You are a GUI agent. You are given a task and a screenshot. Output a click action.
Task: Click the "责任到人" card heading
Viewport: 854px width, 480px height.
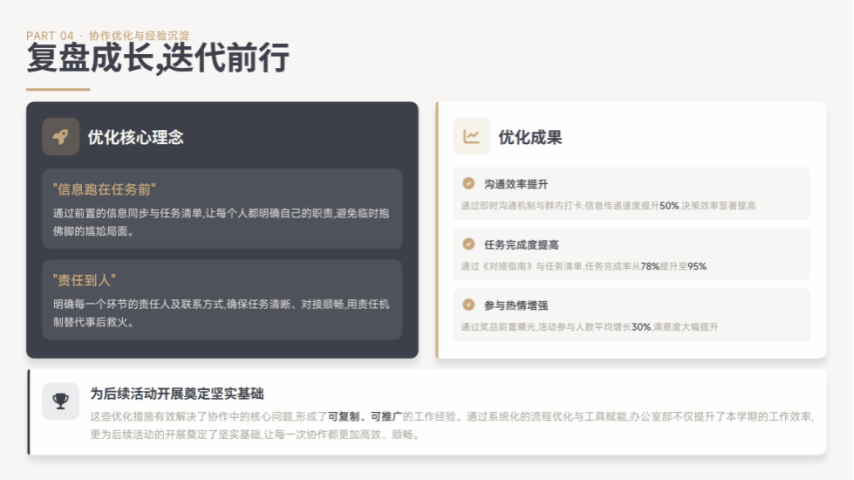(85, 280)
